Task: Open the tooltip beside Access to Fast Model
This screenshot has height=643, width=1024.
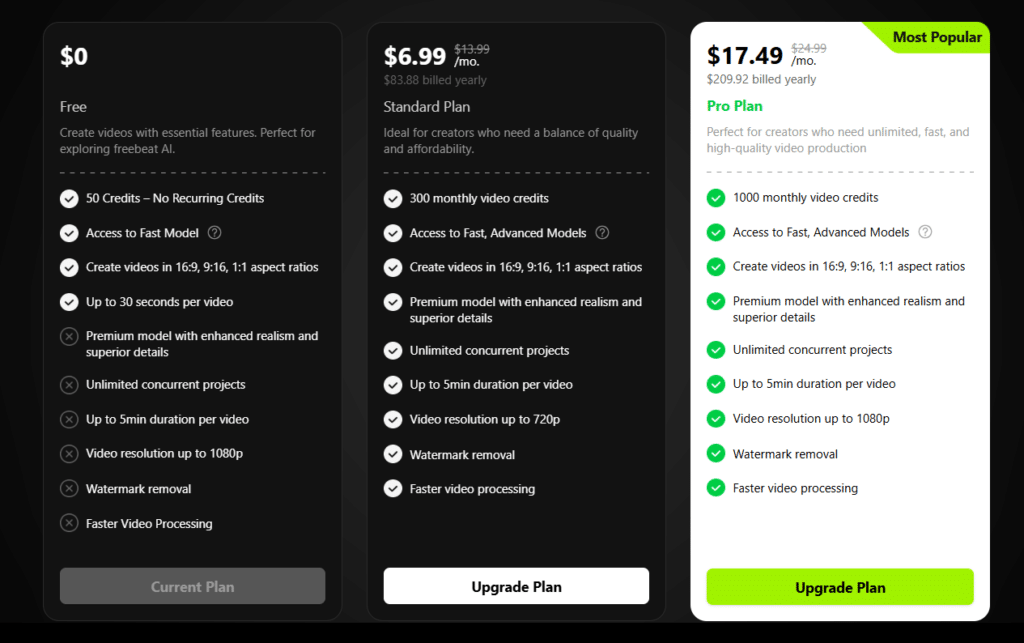Action: tap(215, 232)
